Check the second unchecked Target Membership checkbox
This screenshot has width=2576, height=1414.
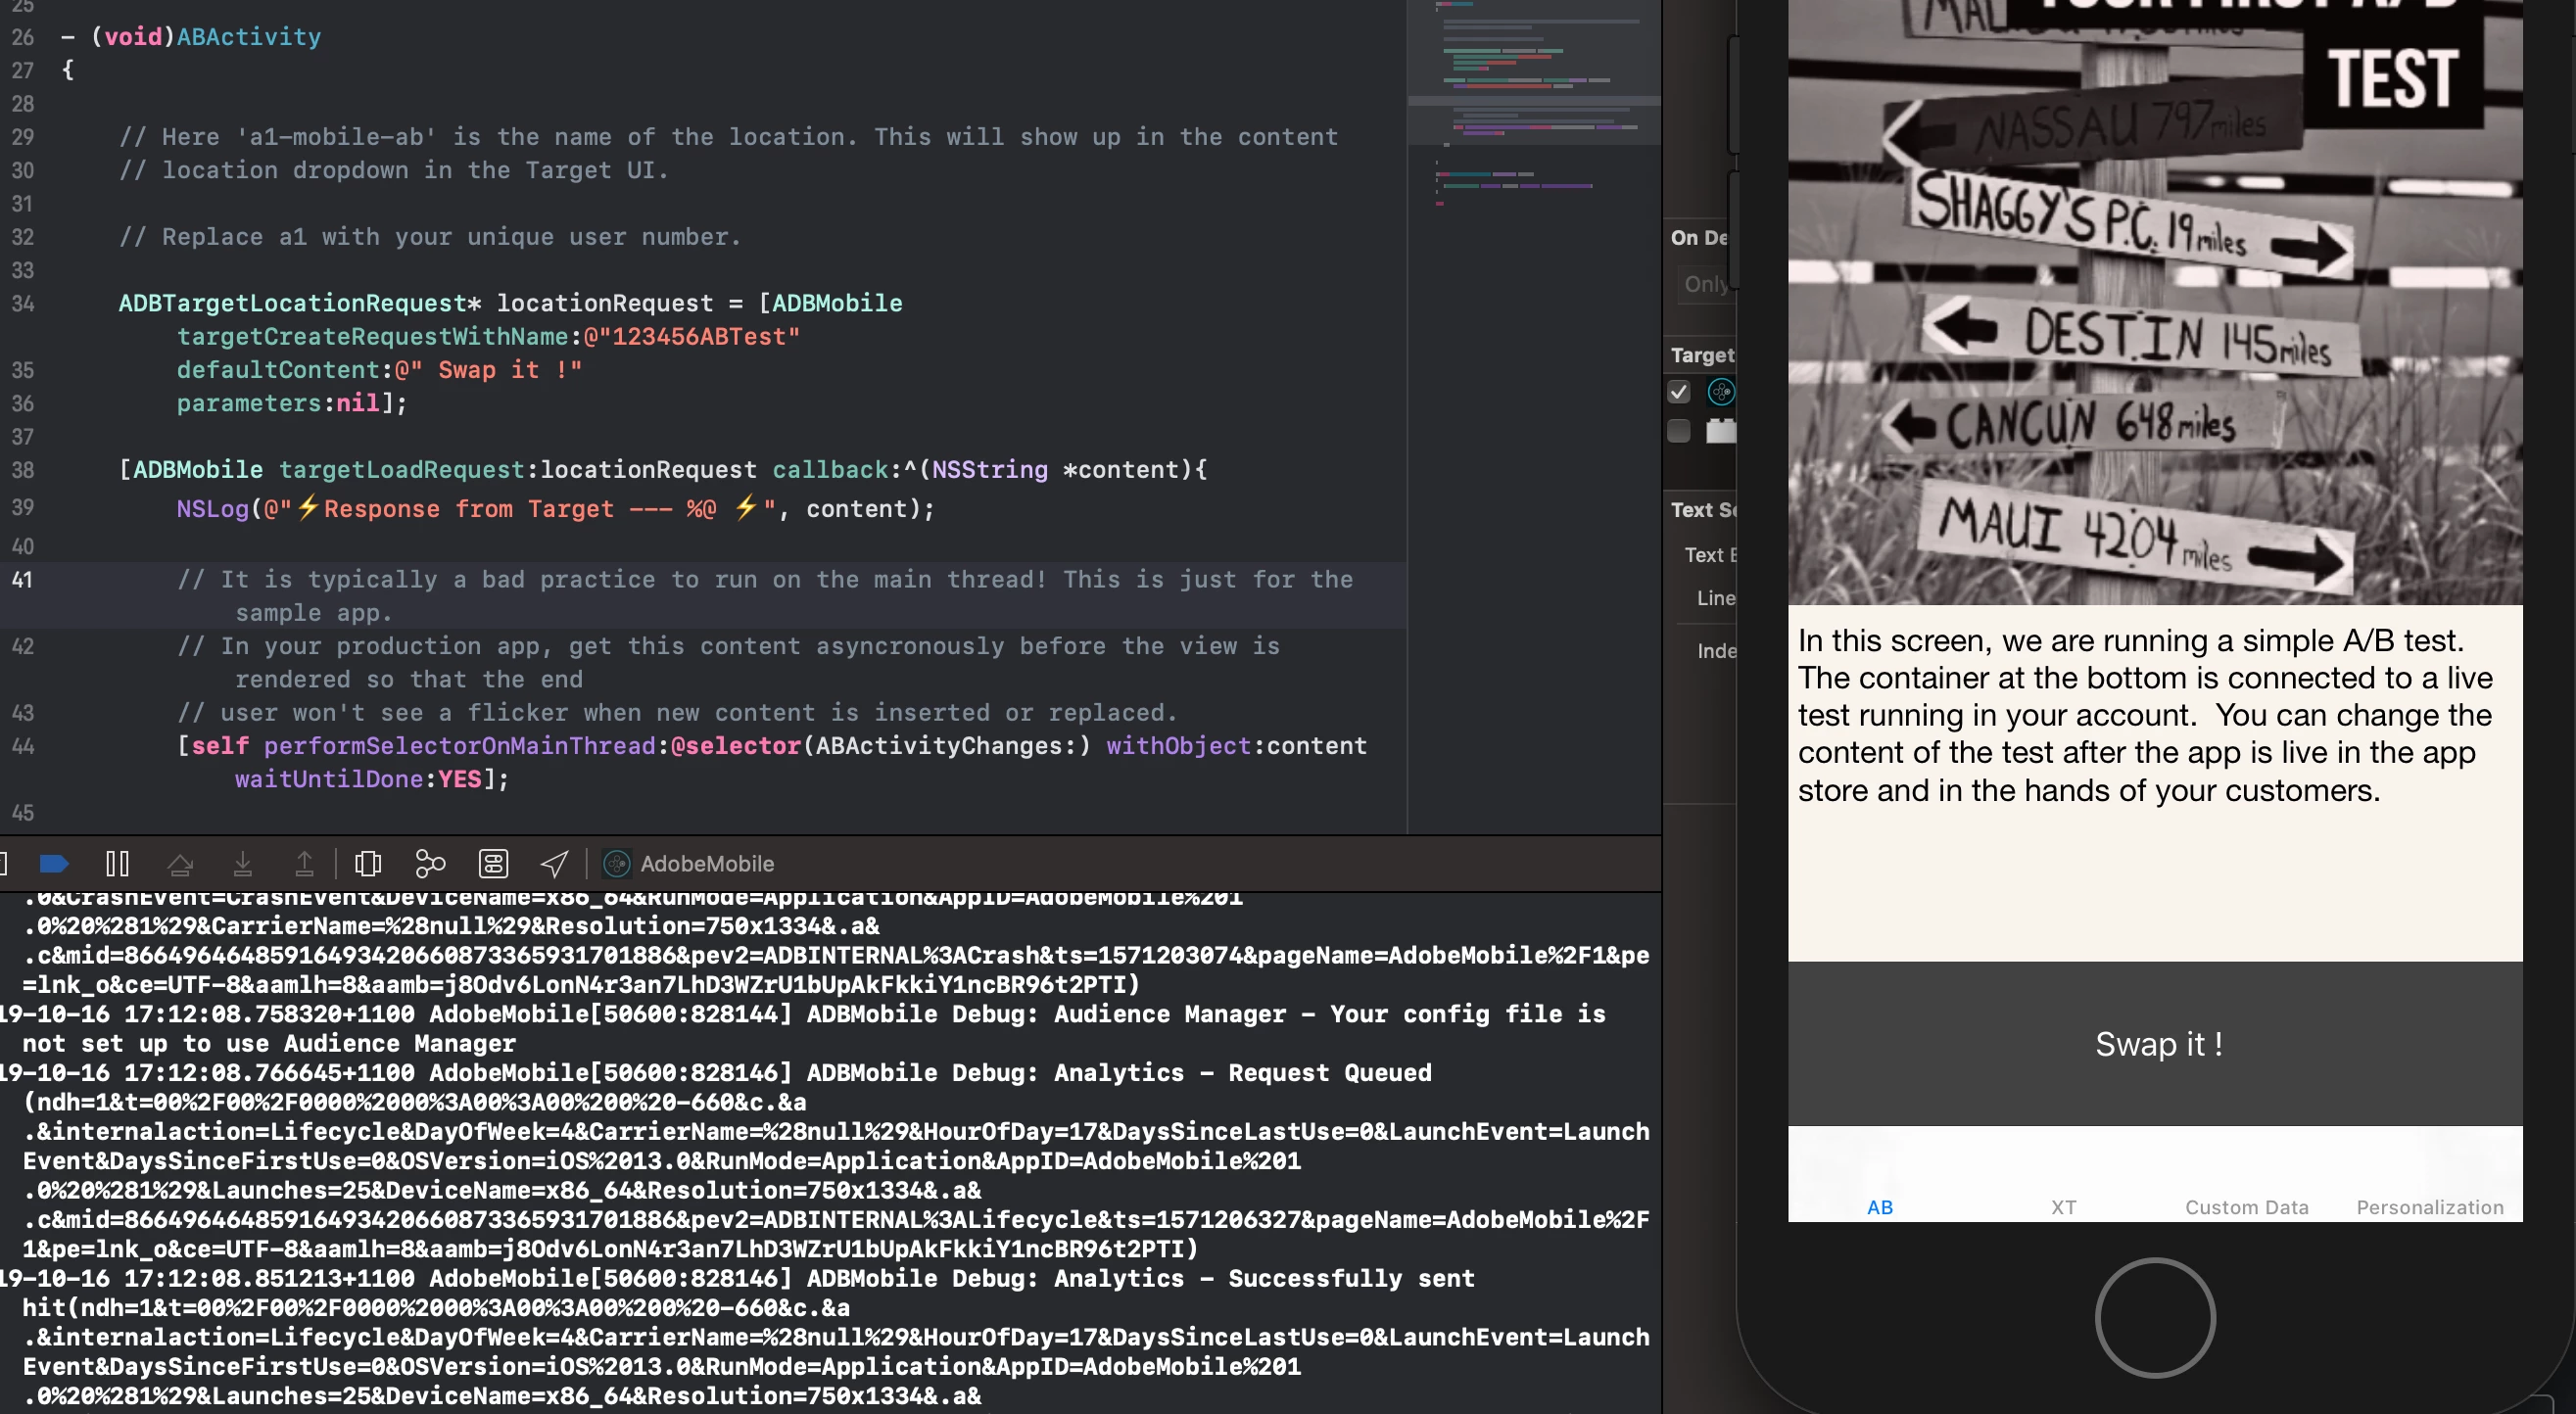click(x=1679, y=431)
